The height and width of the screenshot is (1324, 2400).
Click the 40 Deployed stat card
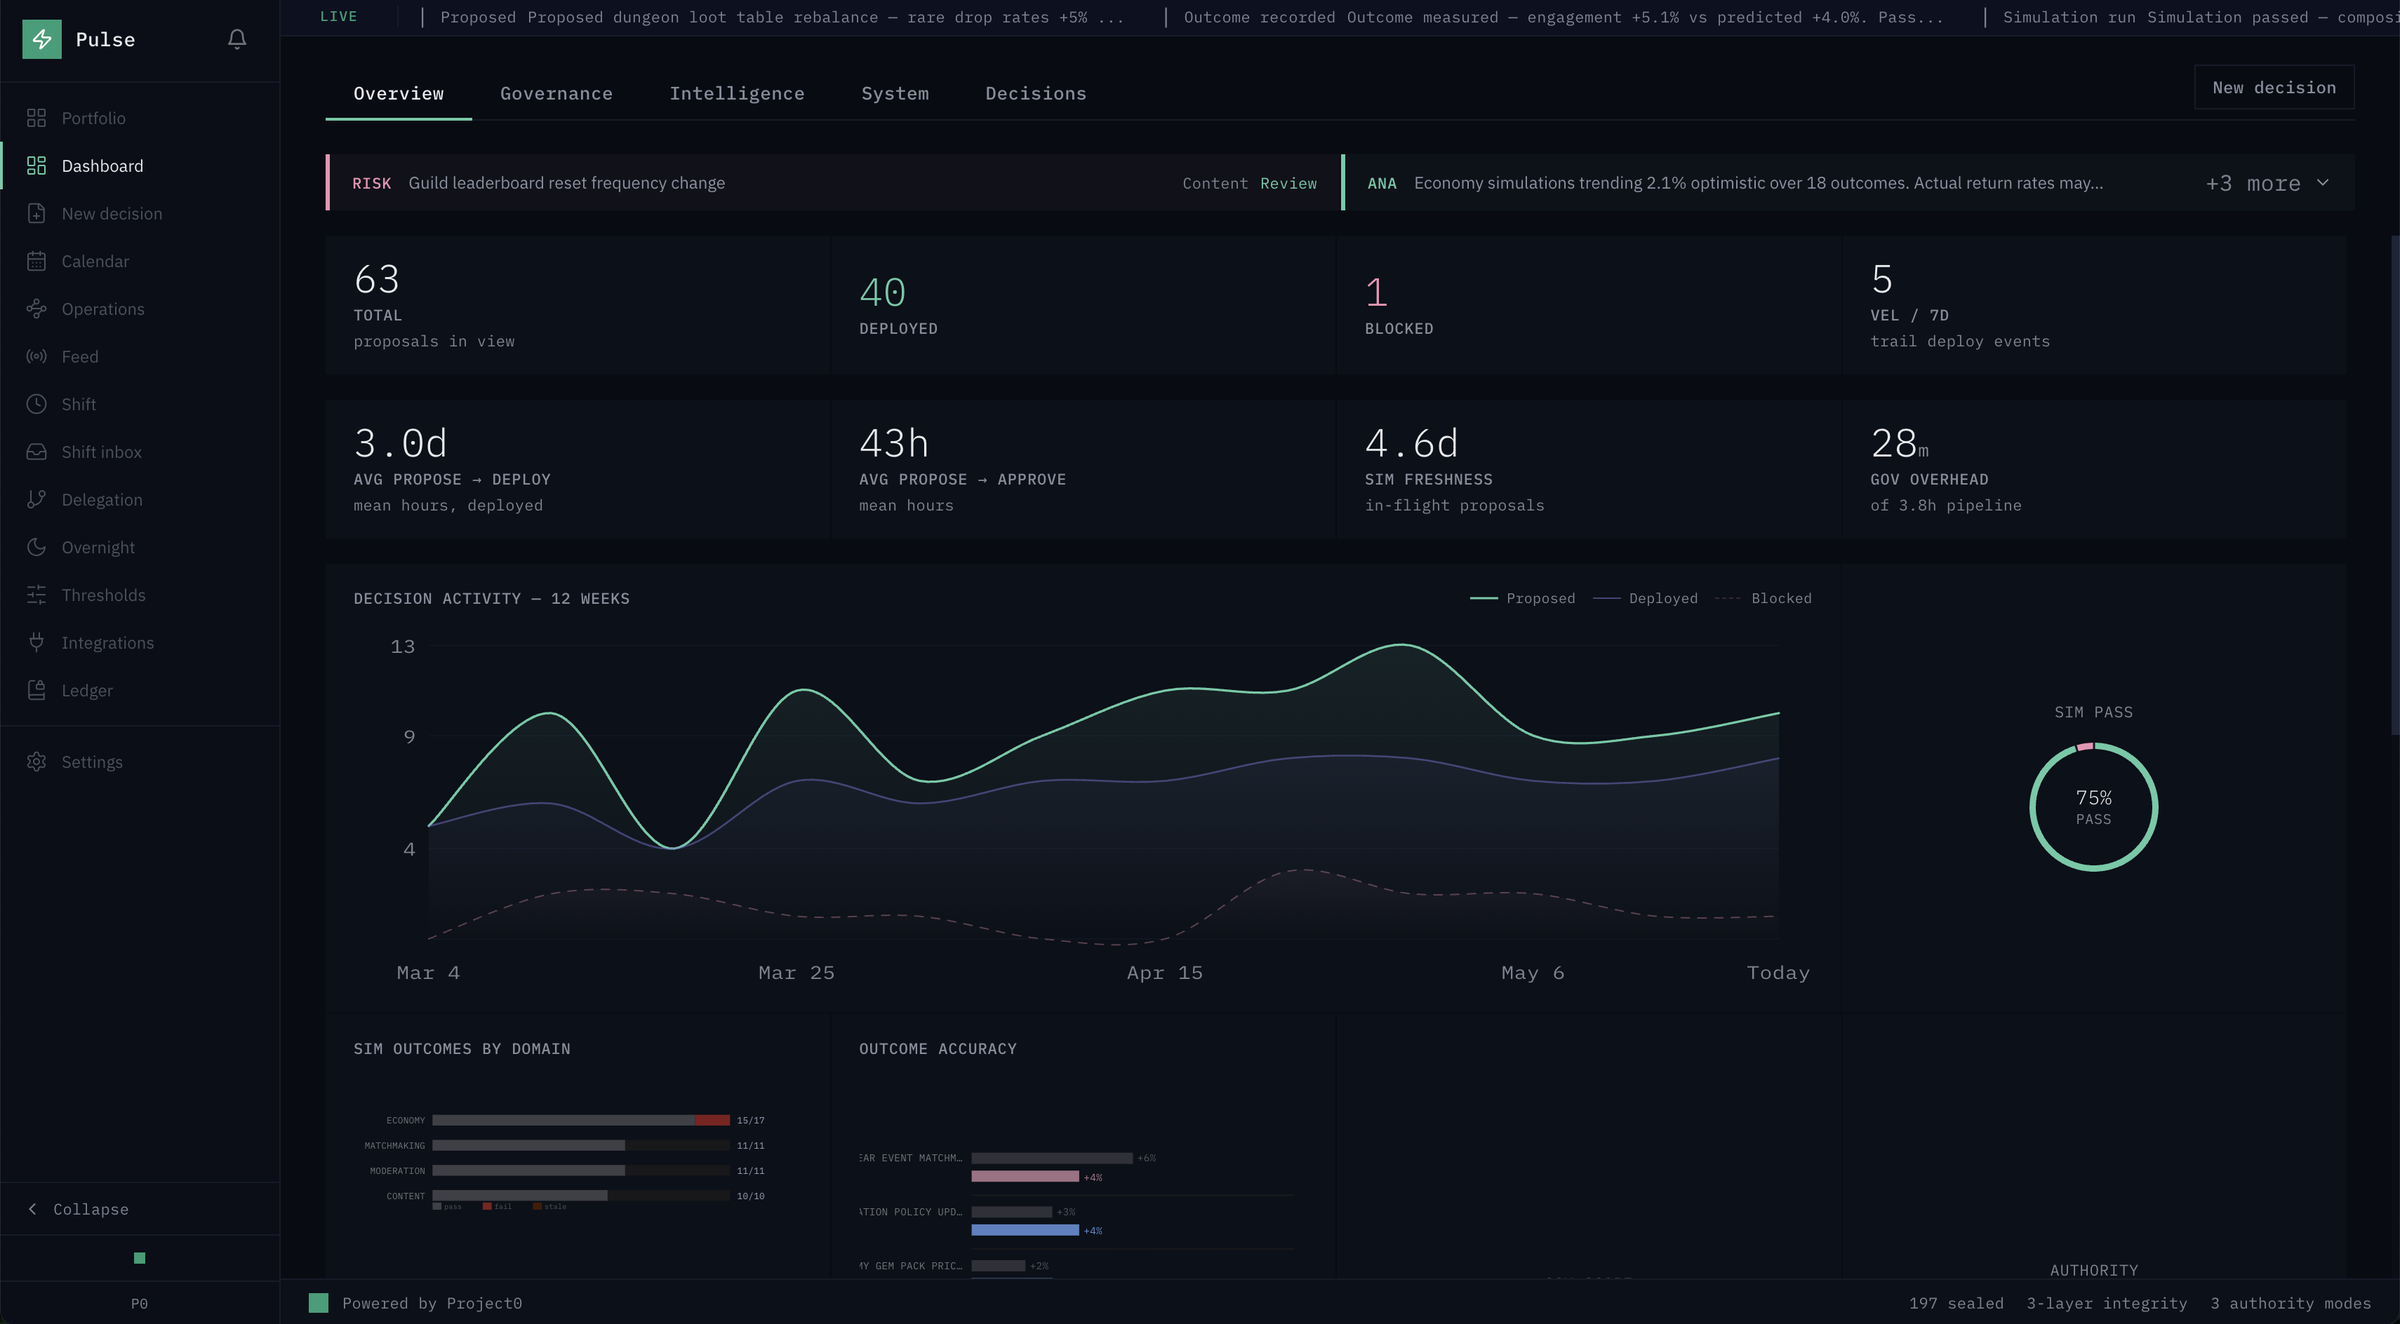tap(1083, 305)
